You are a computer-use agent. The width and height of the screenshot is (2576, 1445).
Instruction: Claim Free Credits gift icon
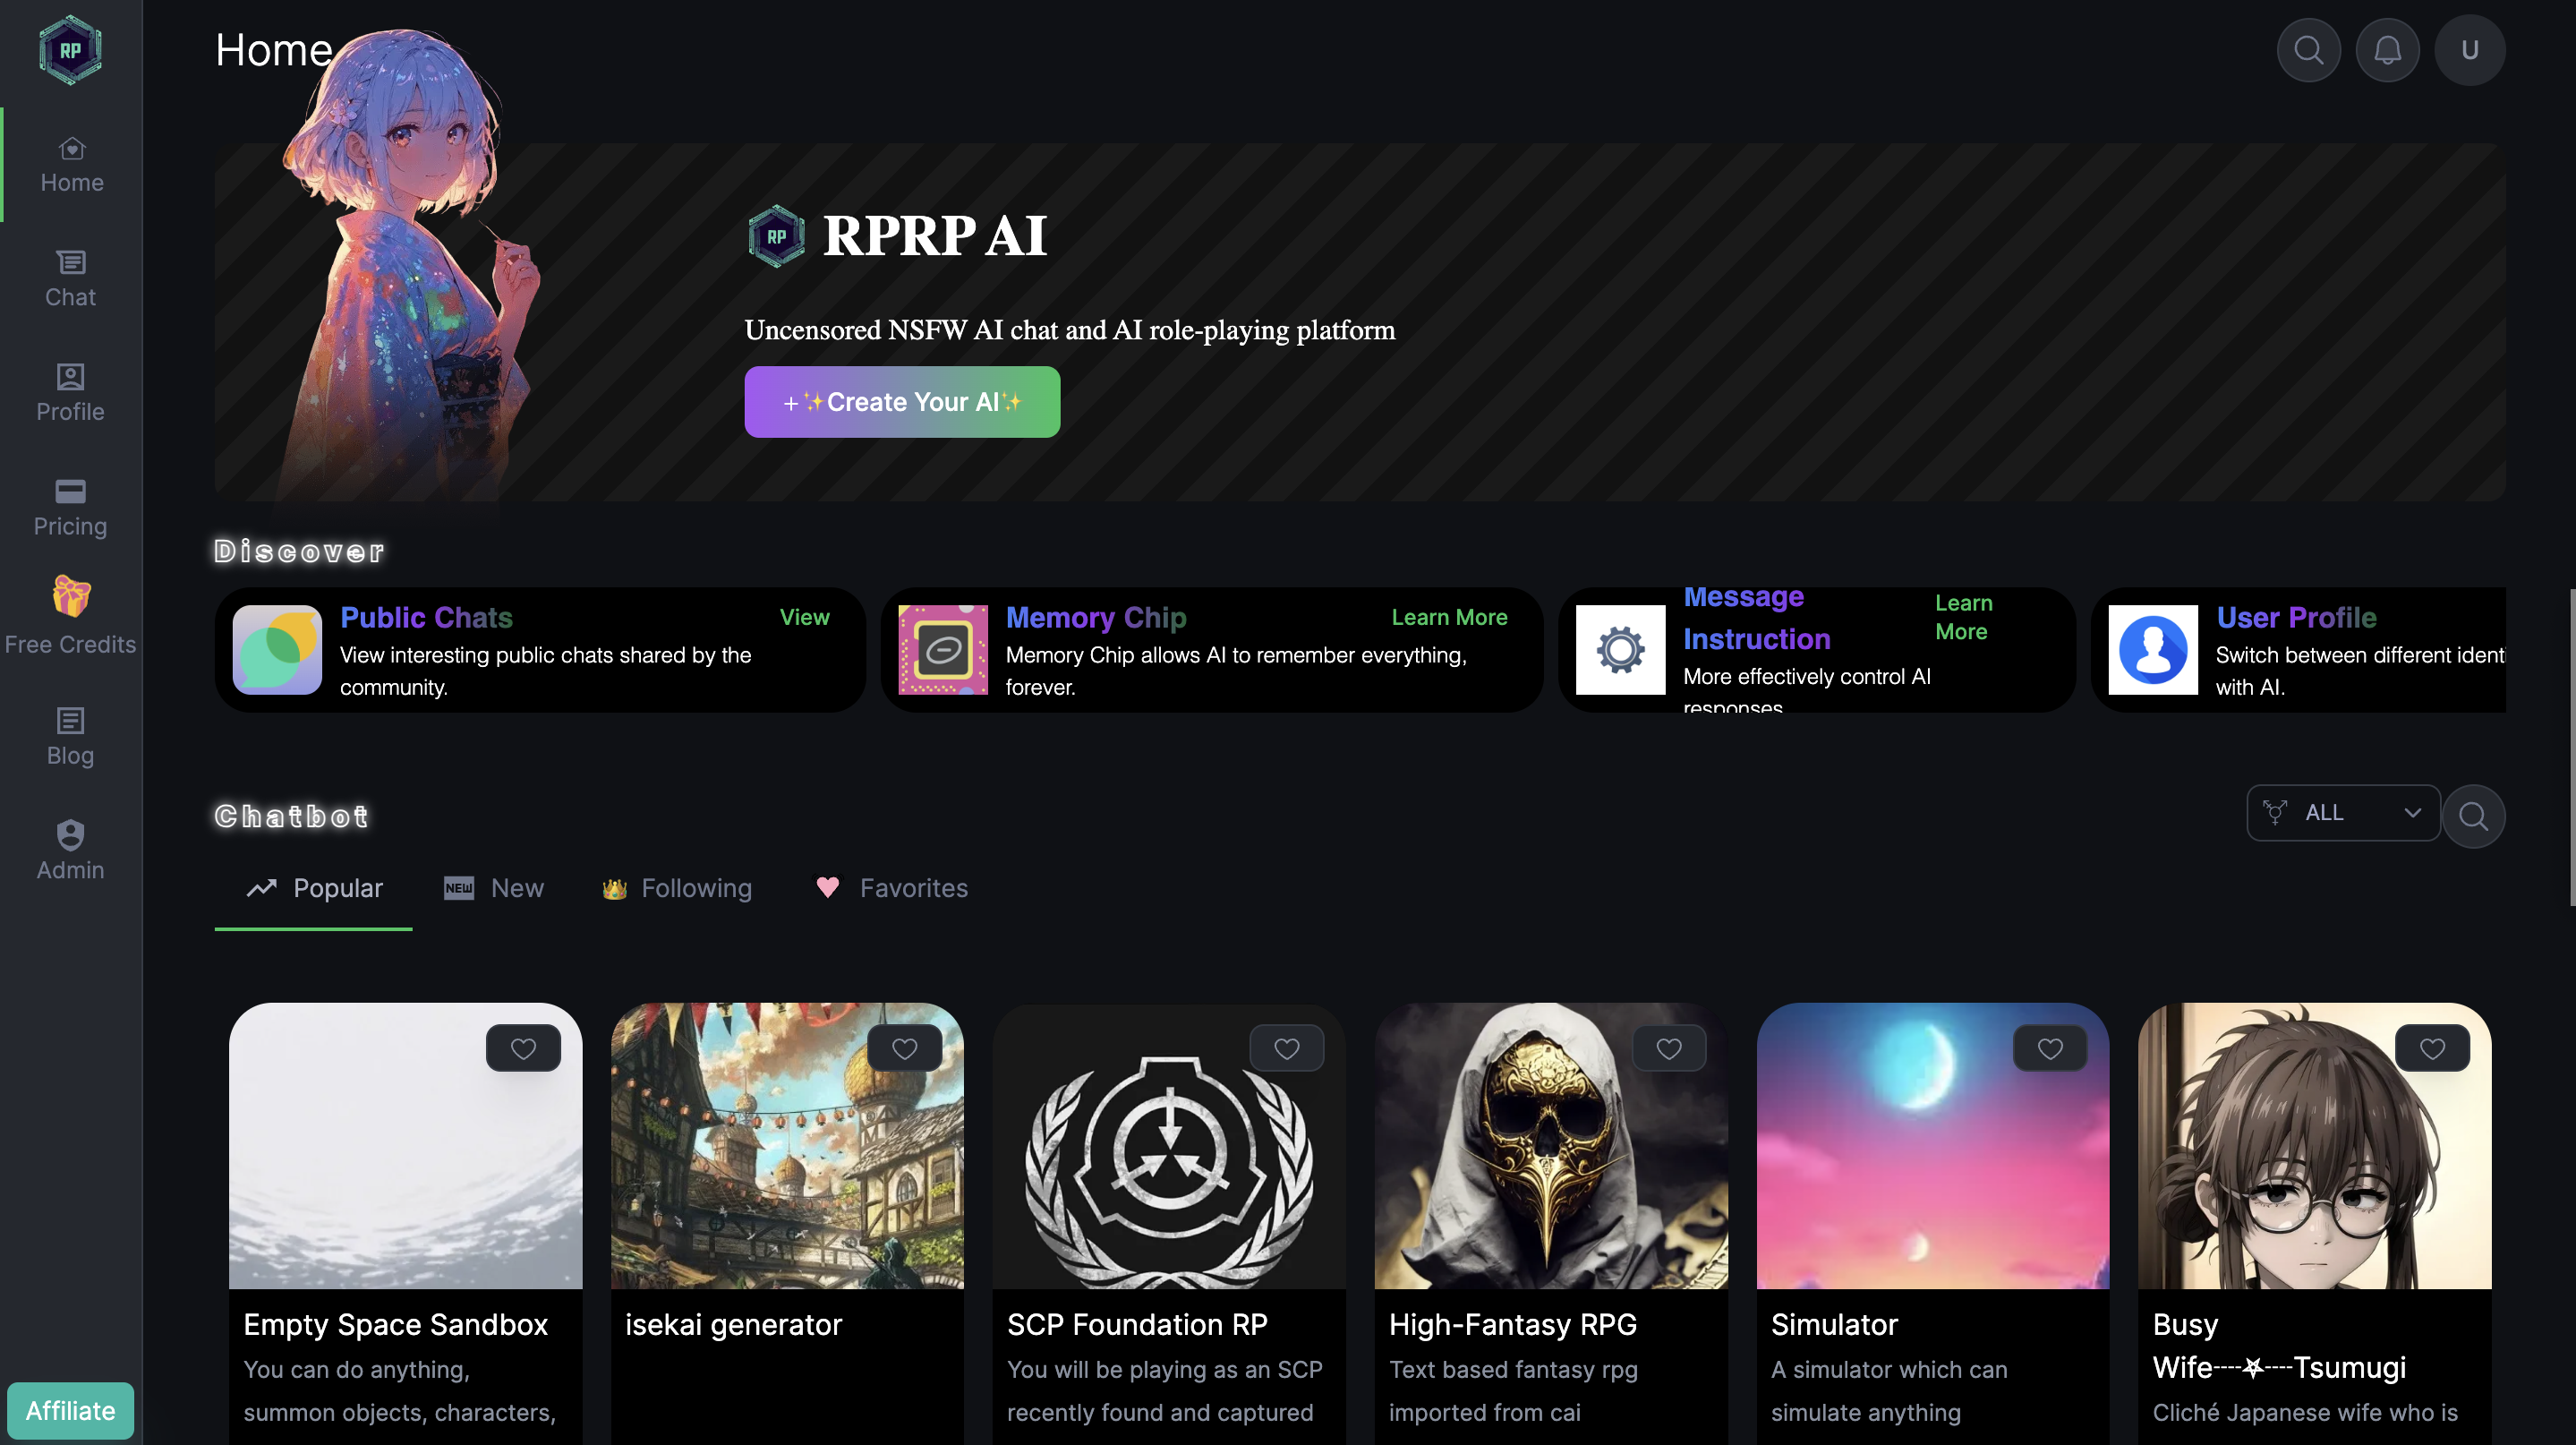(71, 597)
